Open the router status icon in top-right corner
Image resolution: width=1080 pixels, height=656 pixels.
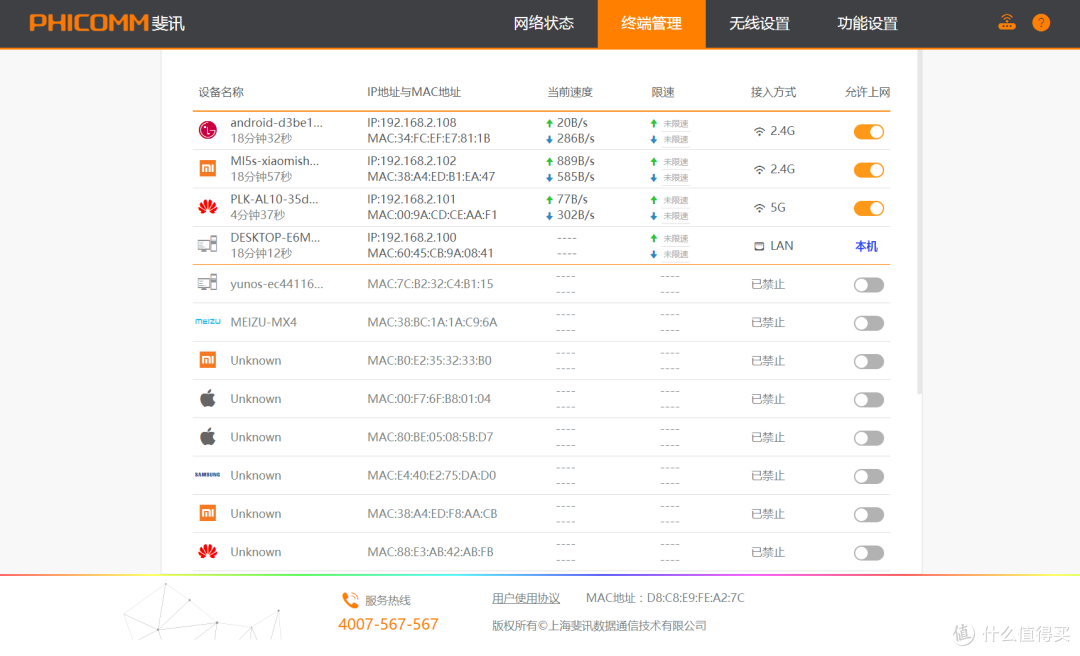[x=1007, y=21]
